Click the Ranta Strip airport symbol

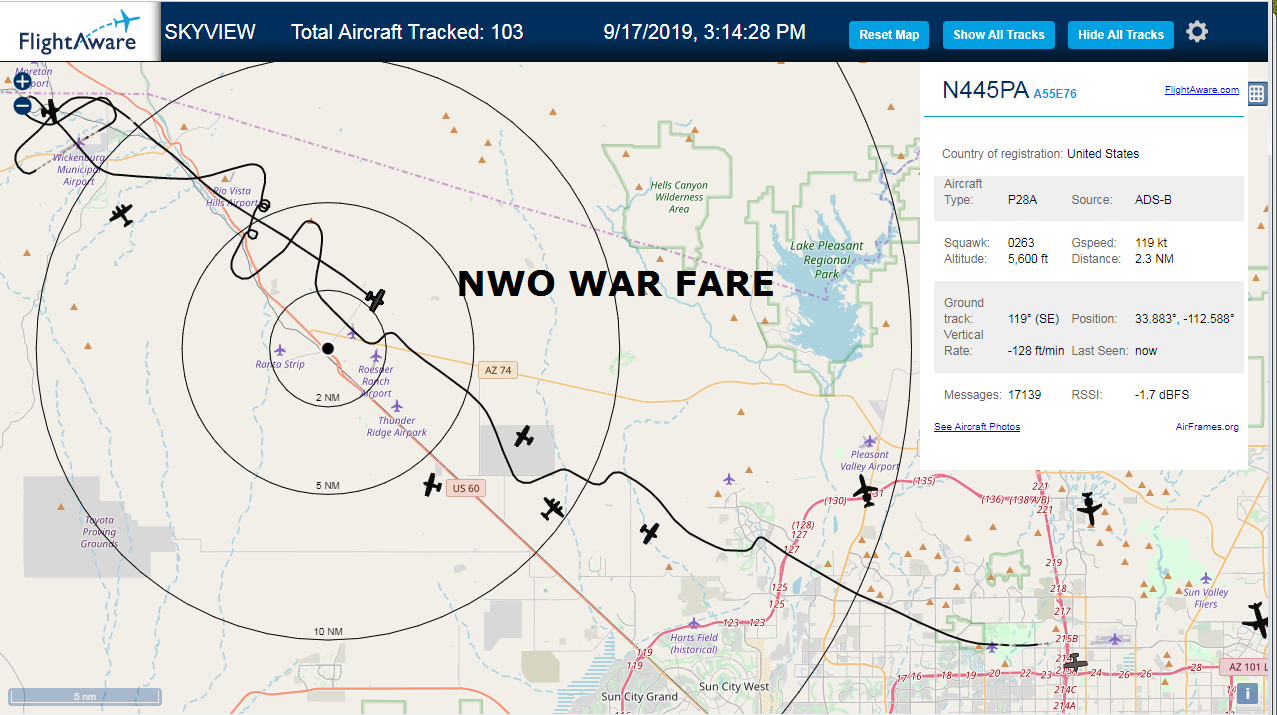click(280, 350)
